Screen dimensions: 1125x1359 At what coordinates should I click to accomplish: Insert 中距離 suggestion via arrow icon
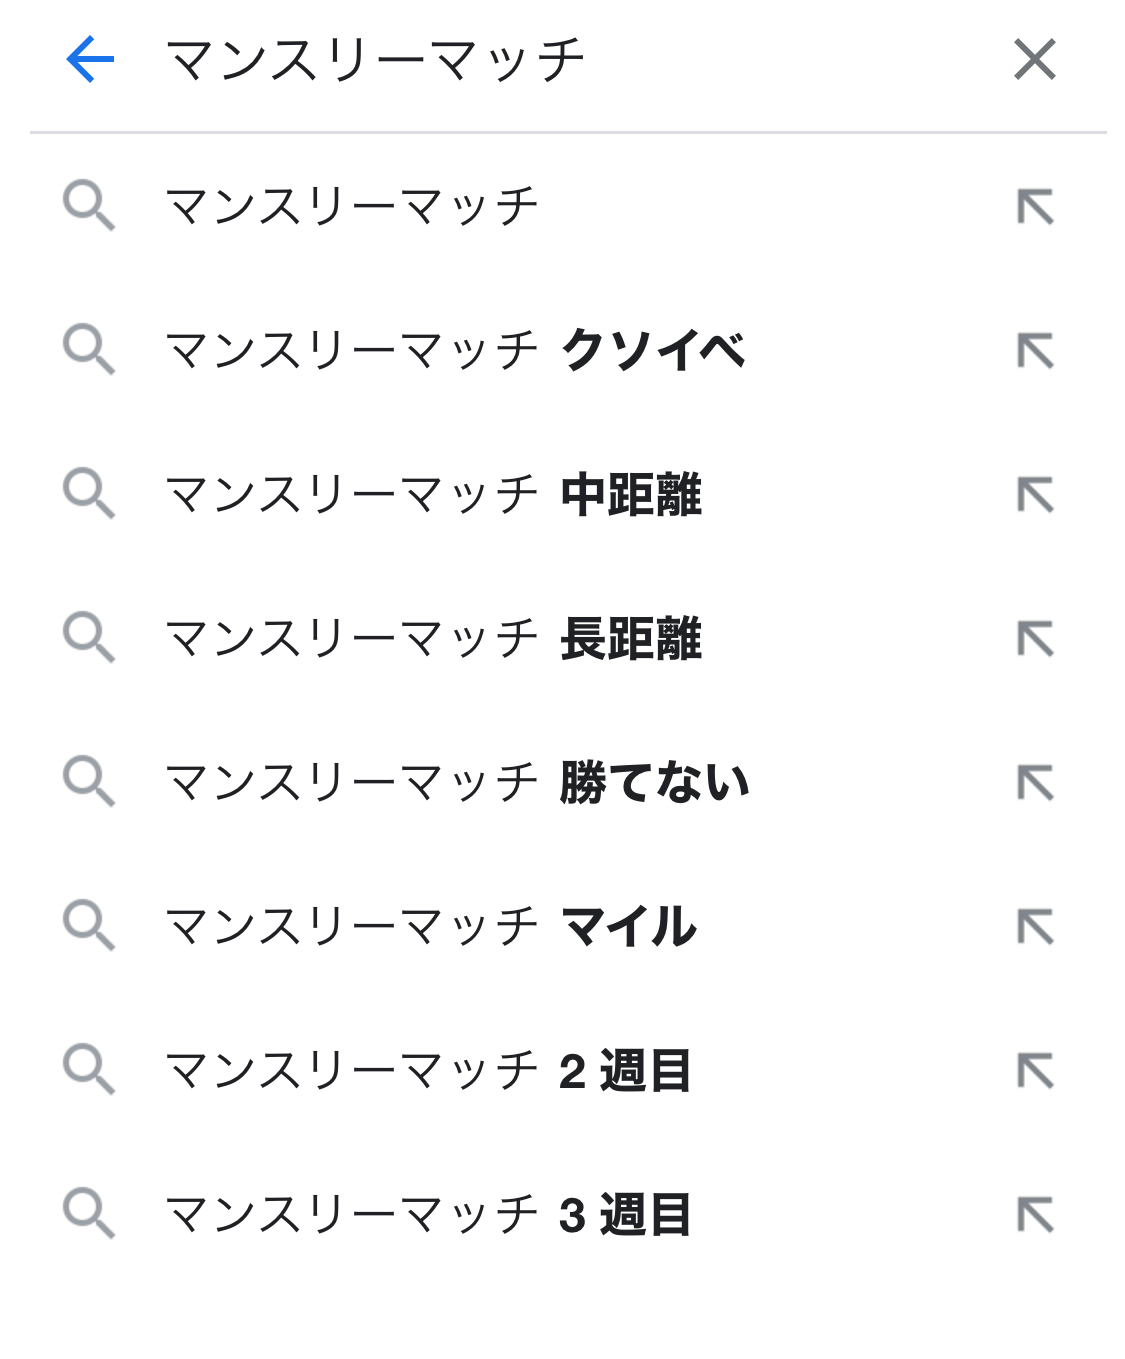click(1035, 495)
